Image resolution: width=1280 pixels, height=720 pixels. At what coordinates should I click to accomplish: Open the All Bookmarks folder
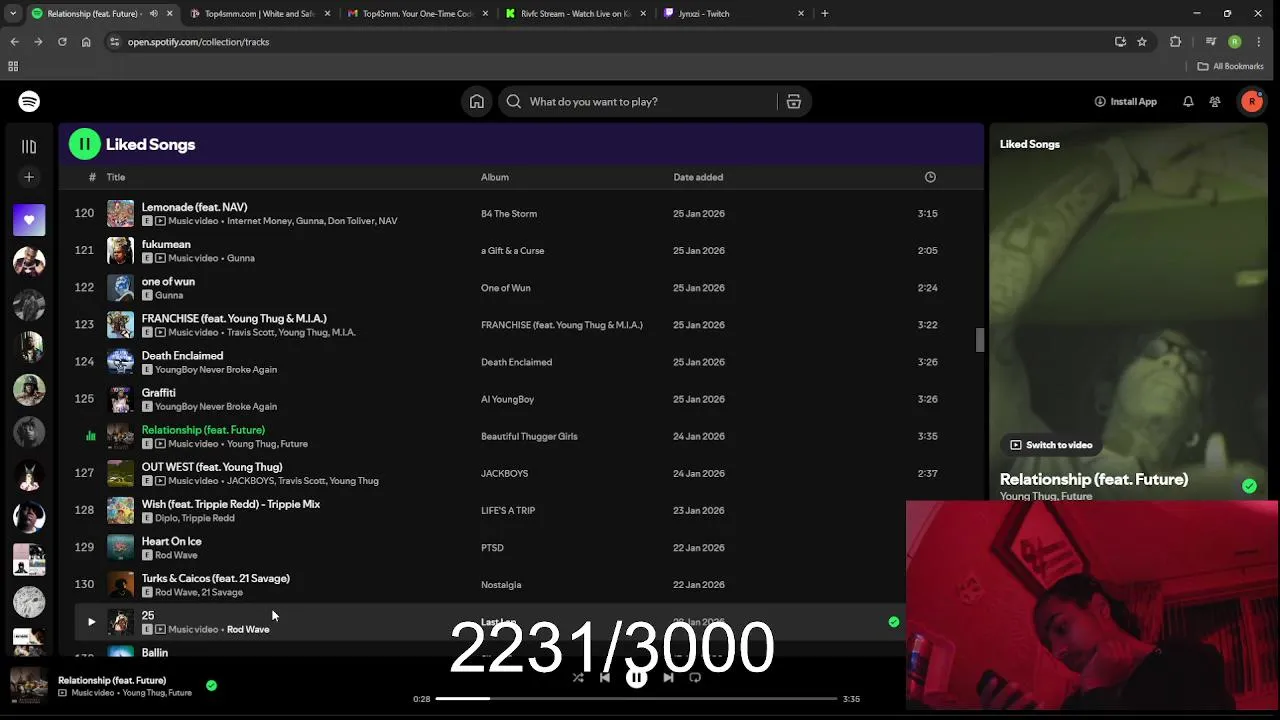(x=1231, y=66)
